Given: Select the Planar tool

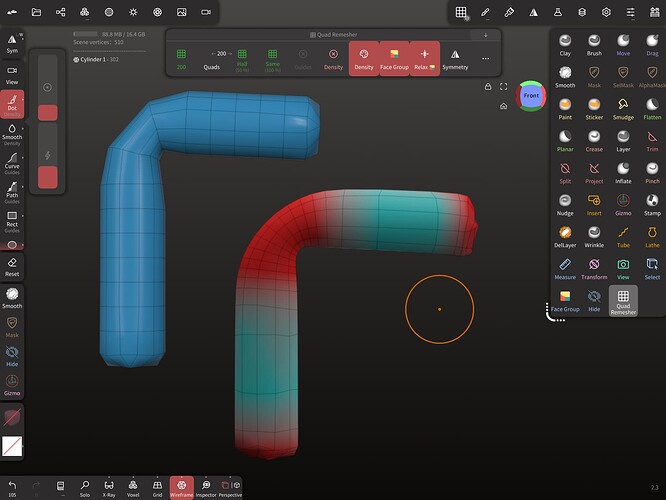Looking at the screenshot, I should pos(565,141).
